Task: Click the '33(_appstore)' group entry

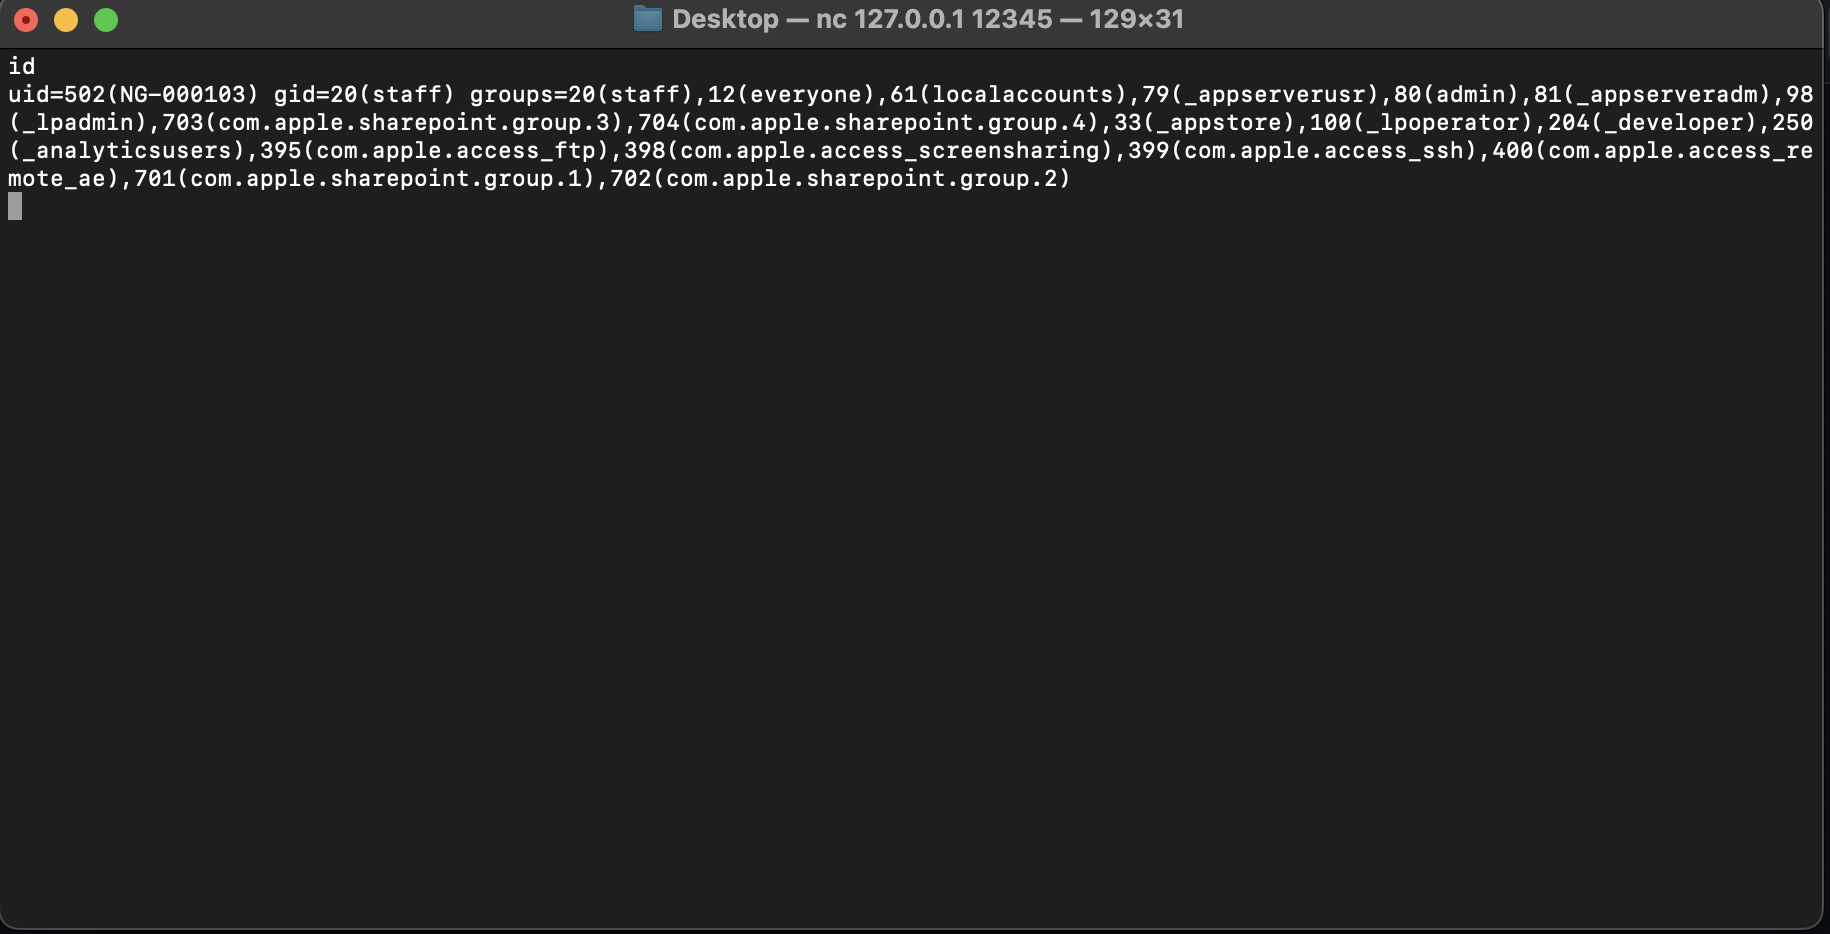Action: pyautogui.click(x=1205, y=123)
